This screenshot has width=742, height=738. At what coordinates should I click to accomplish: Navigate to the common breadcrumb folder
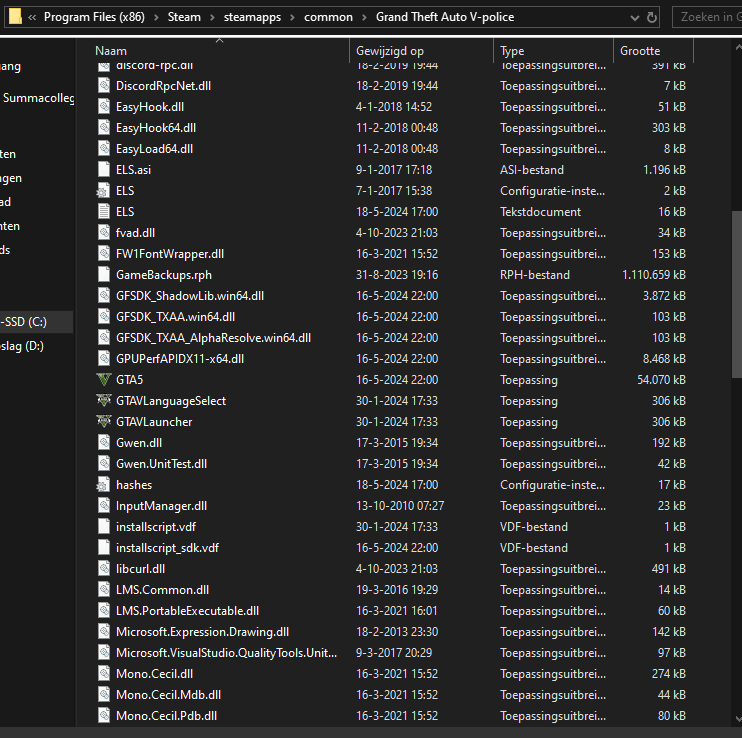click(x=328, y=17)
